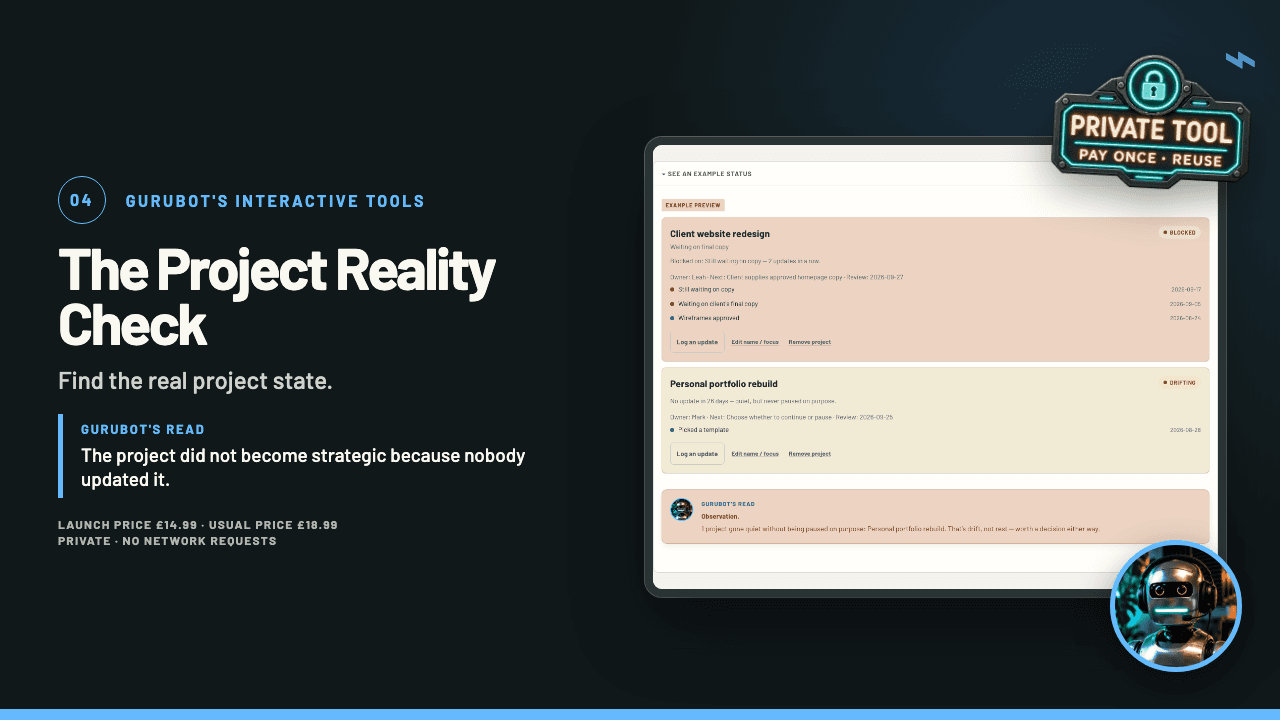Click the DRIFTING status badge
This screenshot has height=720, width=1280.
point(1180,382)
